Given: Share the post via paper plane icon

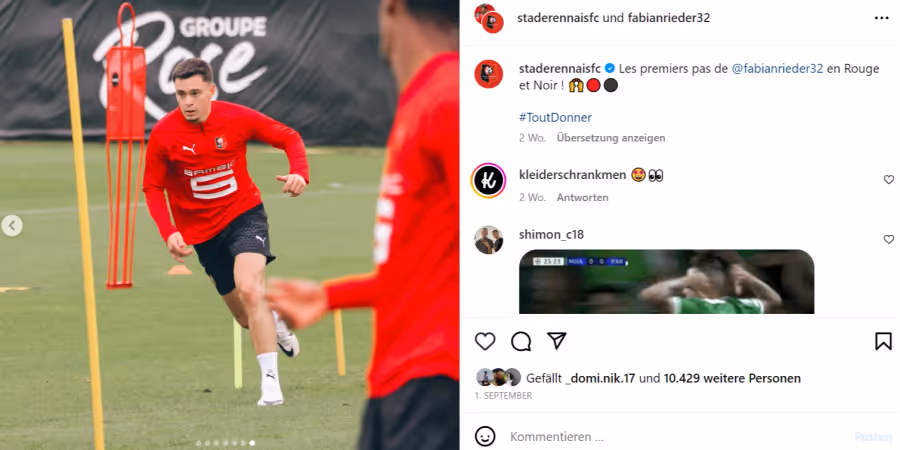Looking at the screenshot, I should (x=557, y=340).
